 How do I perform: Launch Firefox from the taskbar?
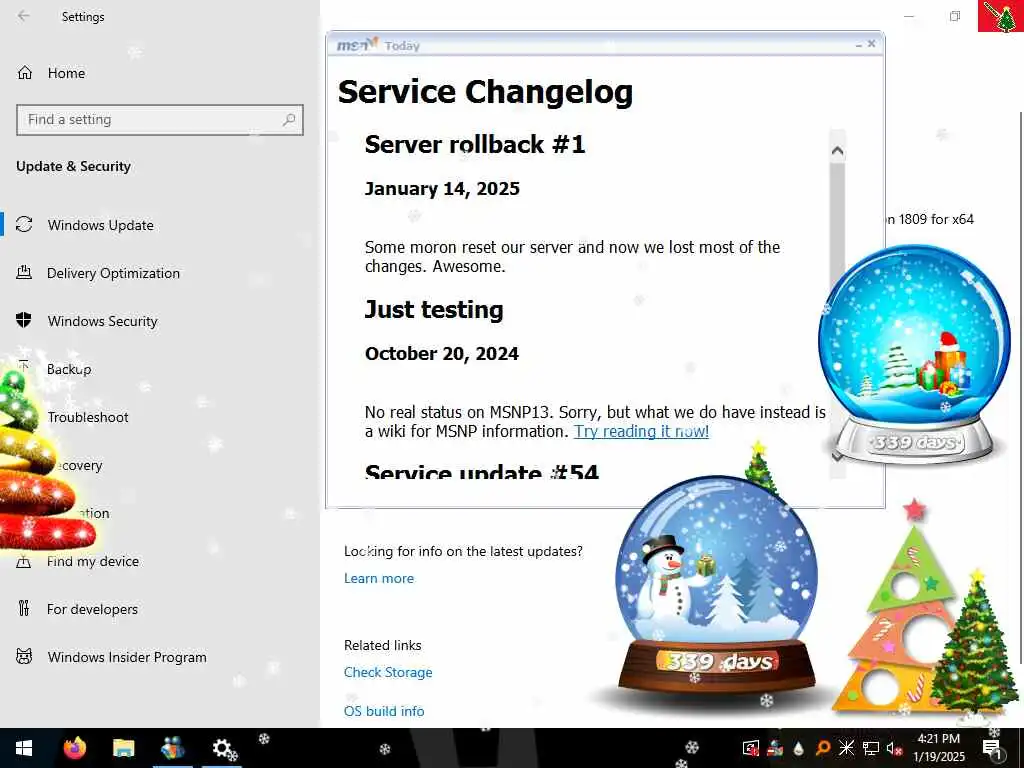tap(74, 748)
